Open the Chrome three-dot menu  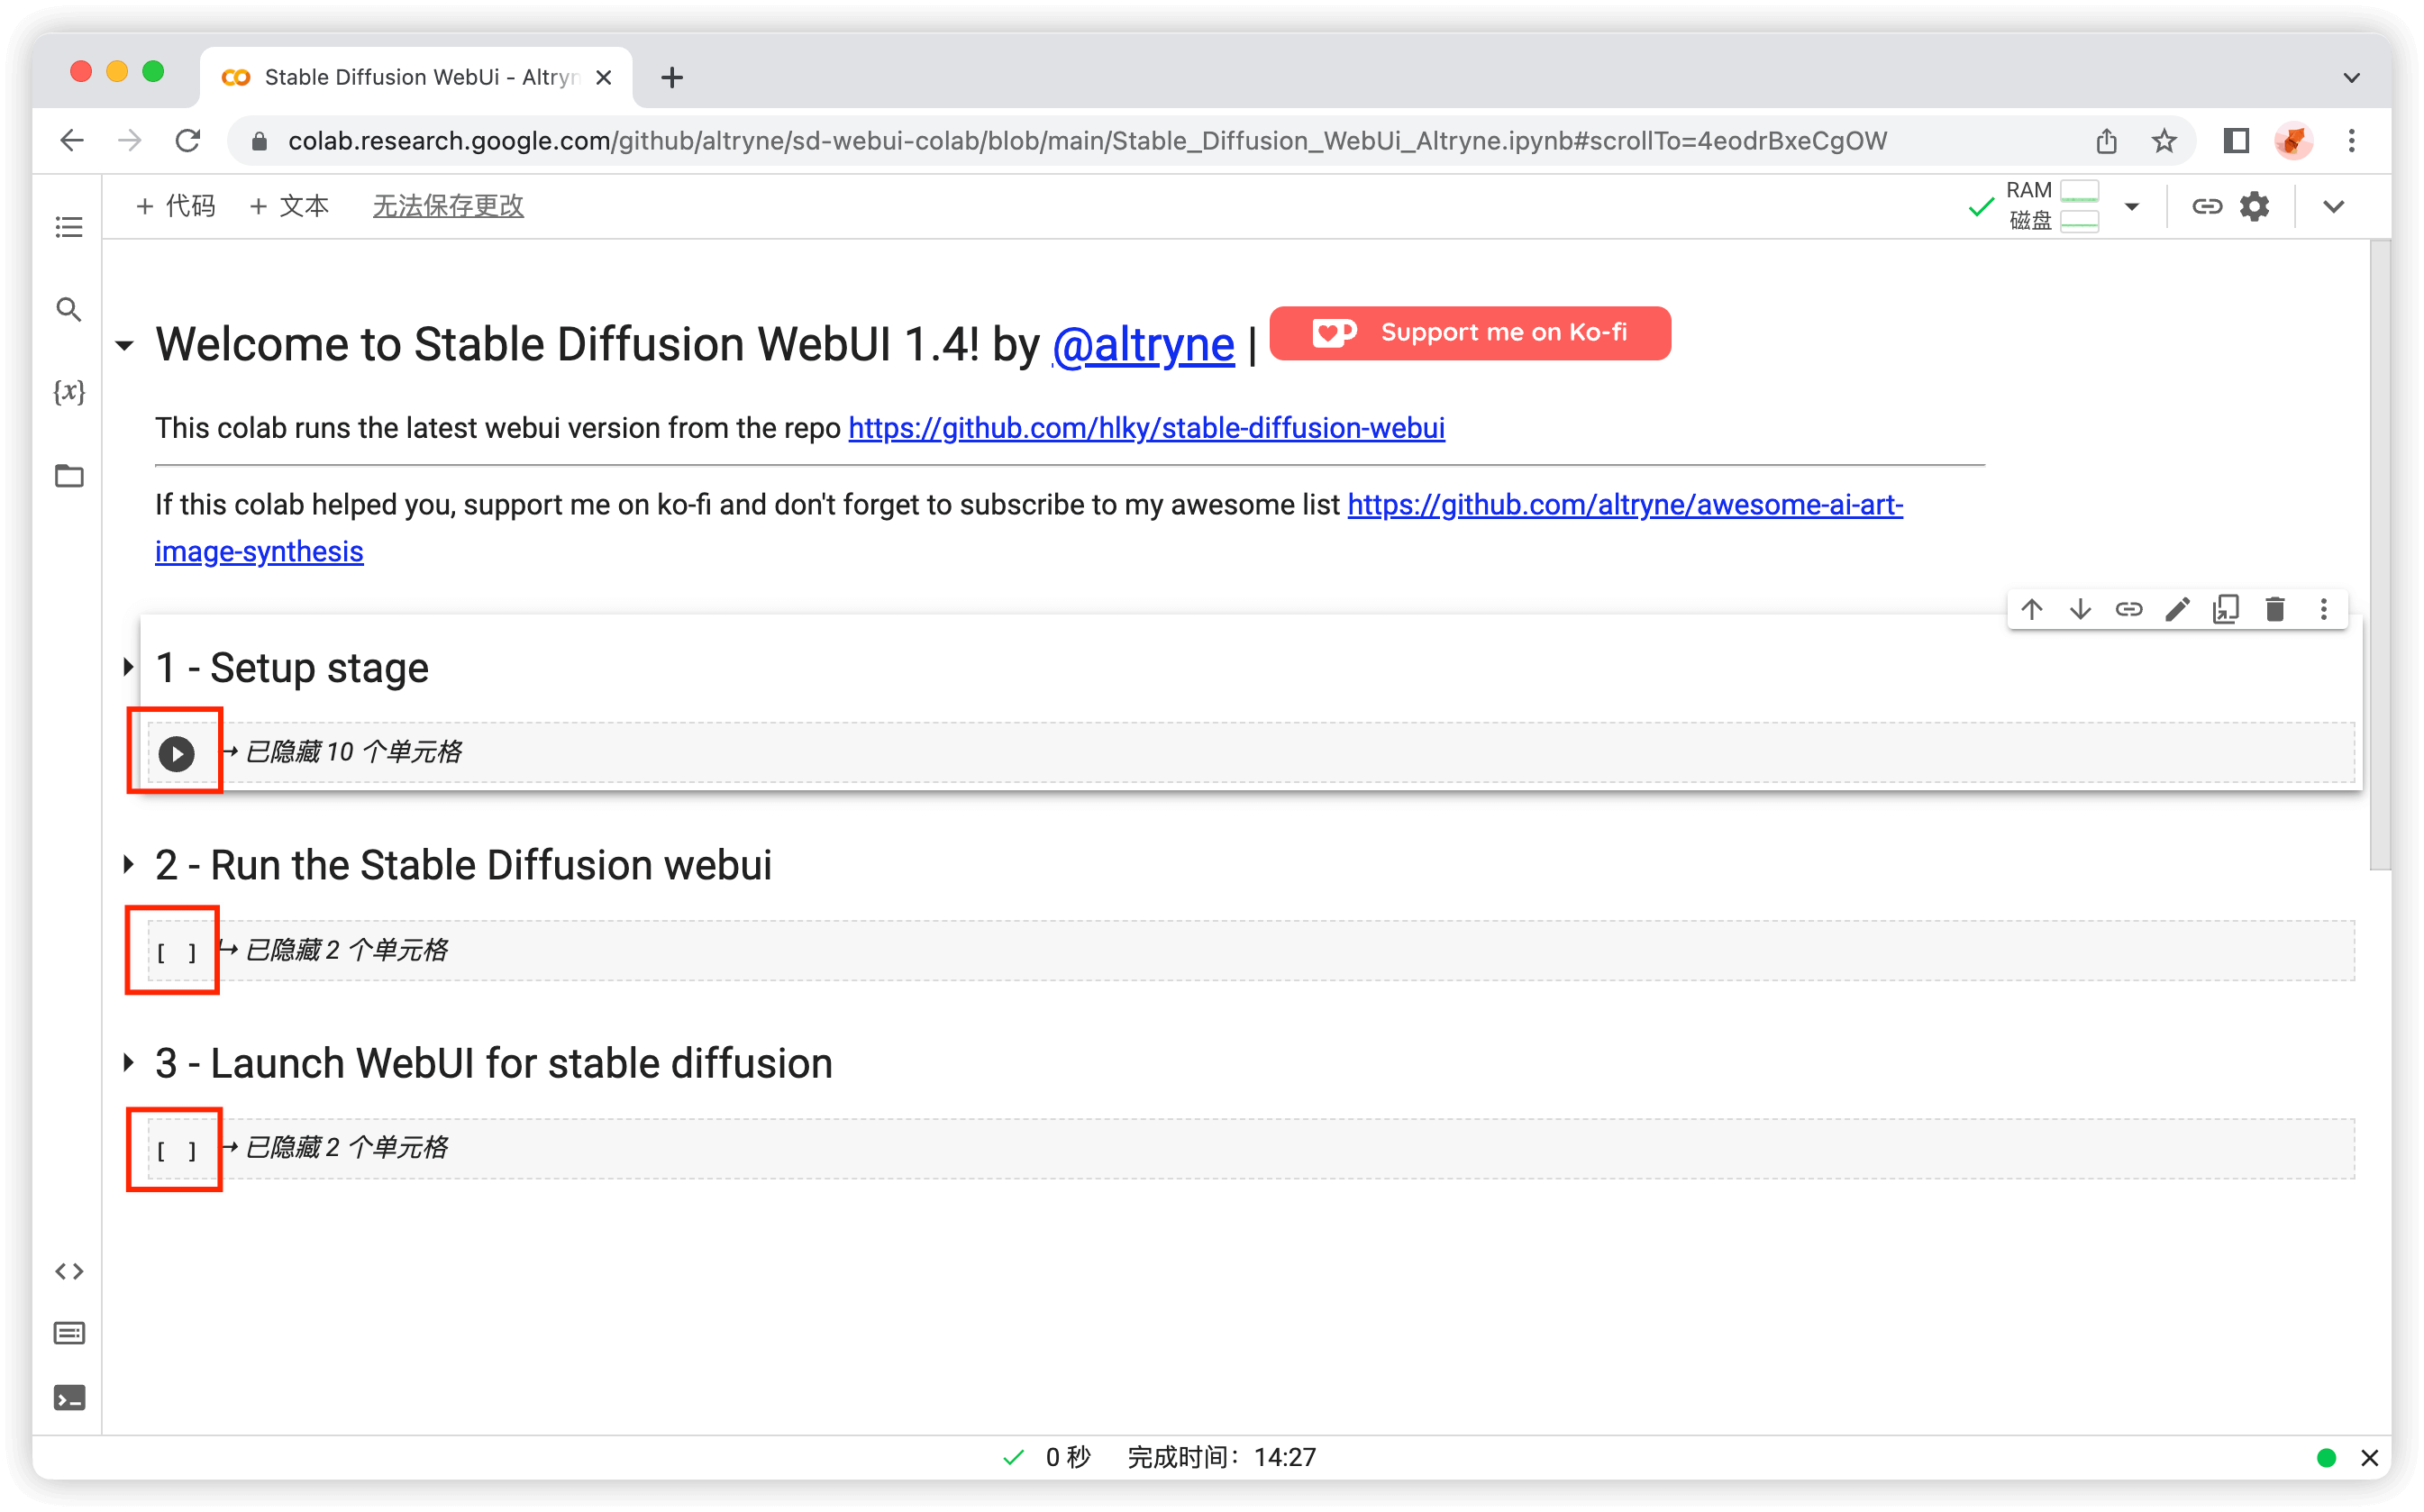[2352, 141]
